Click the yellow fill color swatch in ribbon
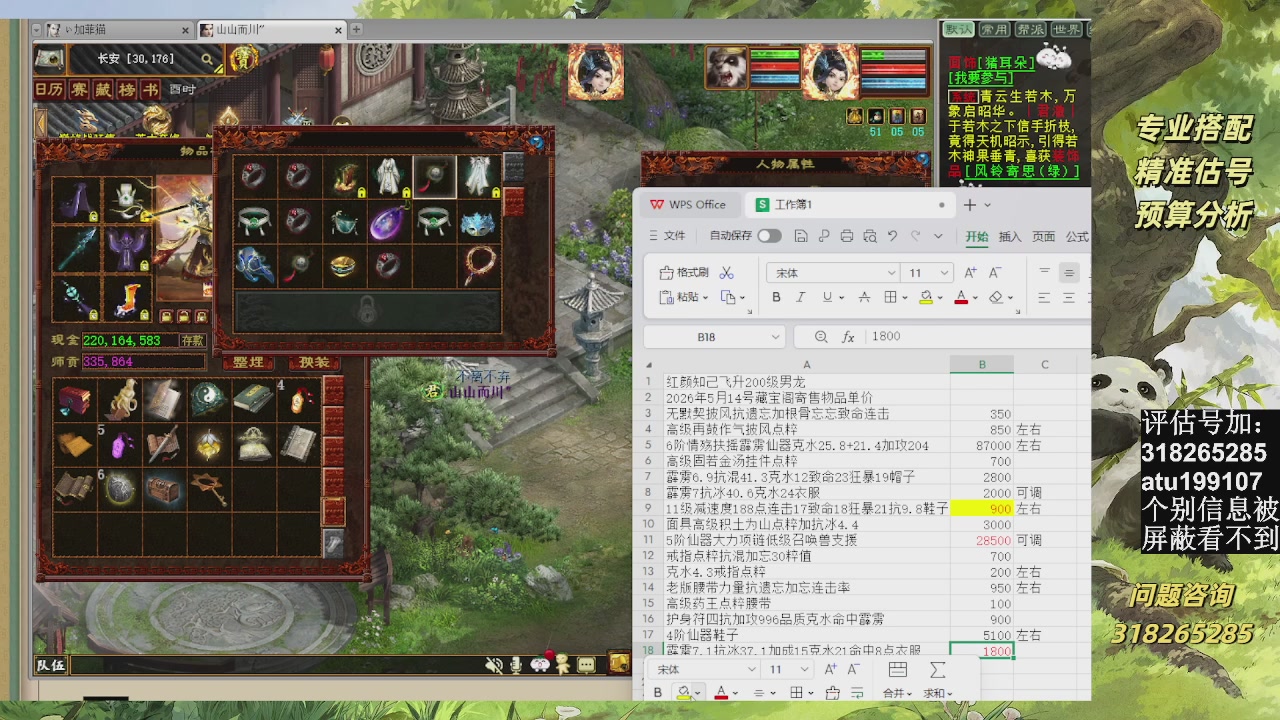Screen dimensions: 1280x720 tap(926, 298)
